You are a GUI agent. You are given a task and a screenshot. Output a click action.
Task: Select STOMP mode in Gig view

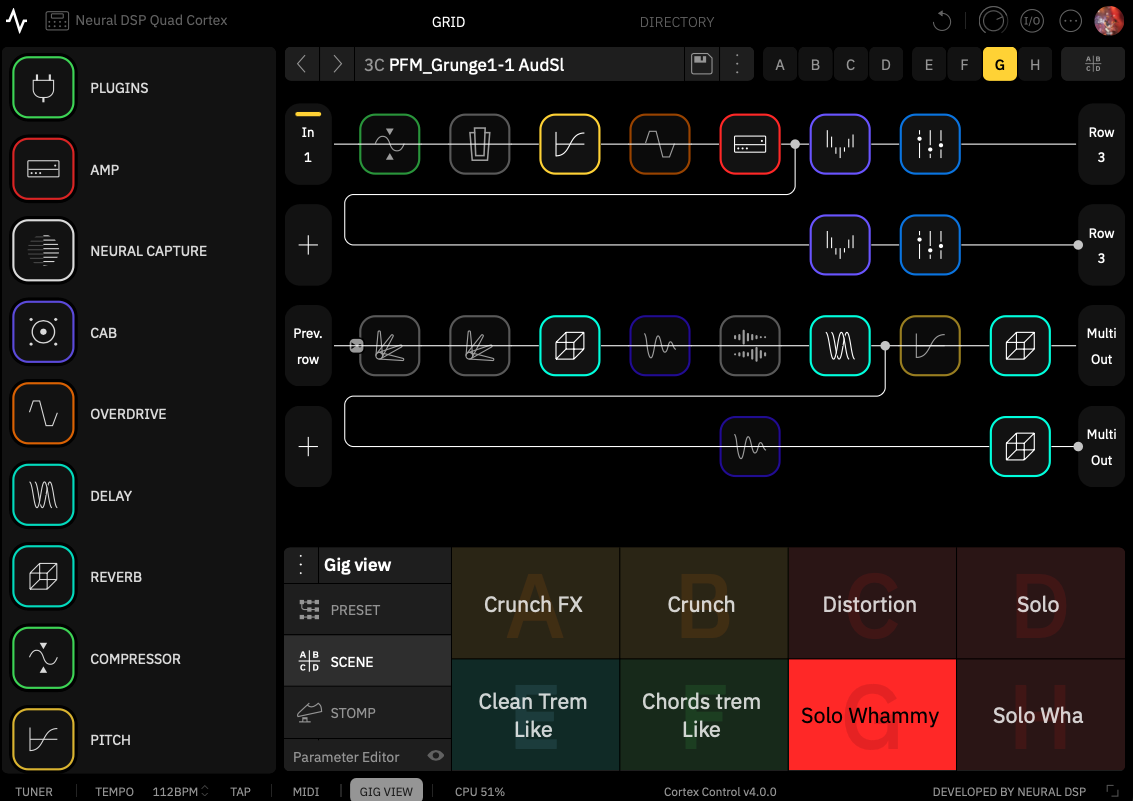coord(367,712)
